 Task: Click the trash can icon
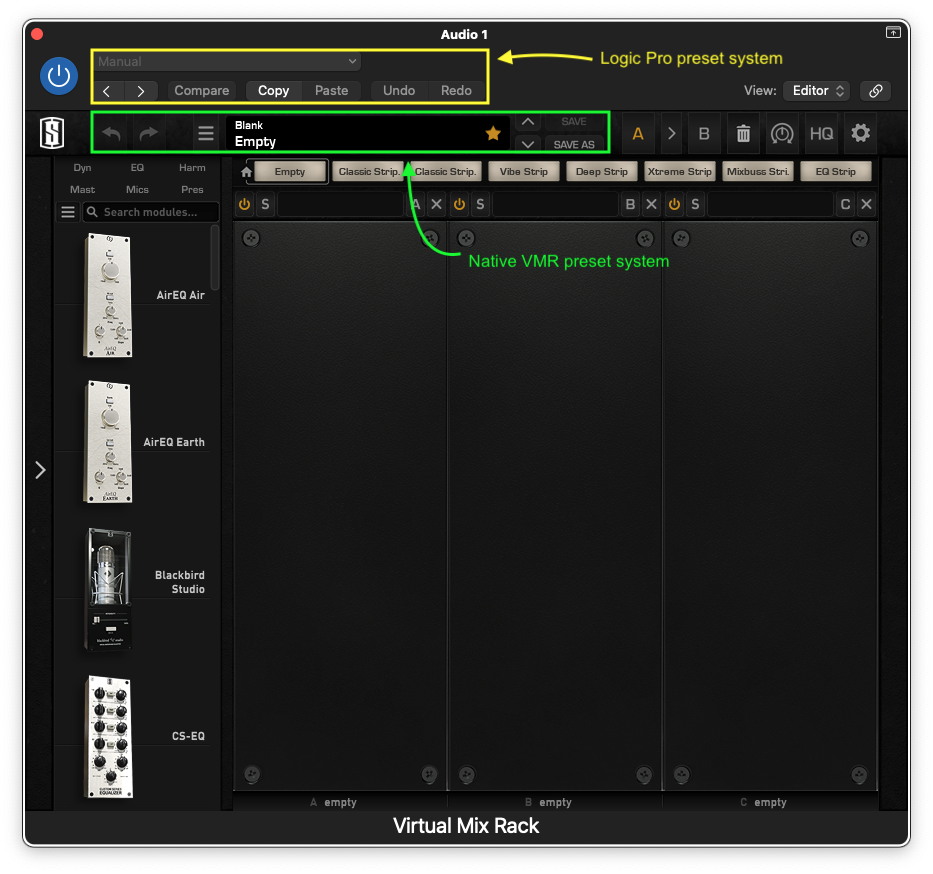(743, 133)
